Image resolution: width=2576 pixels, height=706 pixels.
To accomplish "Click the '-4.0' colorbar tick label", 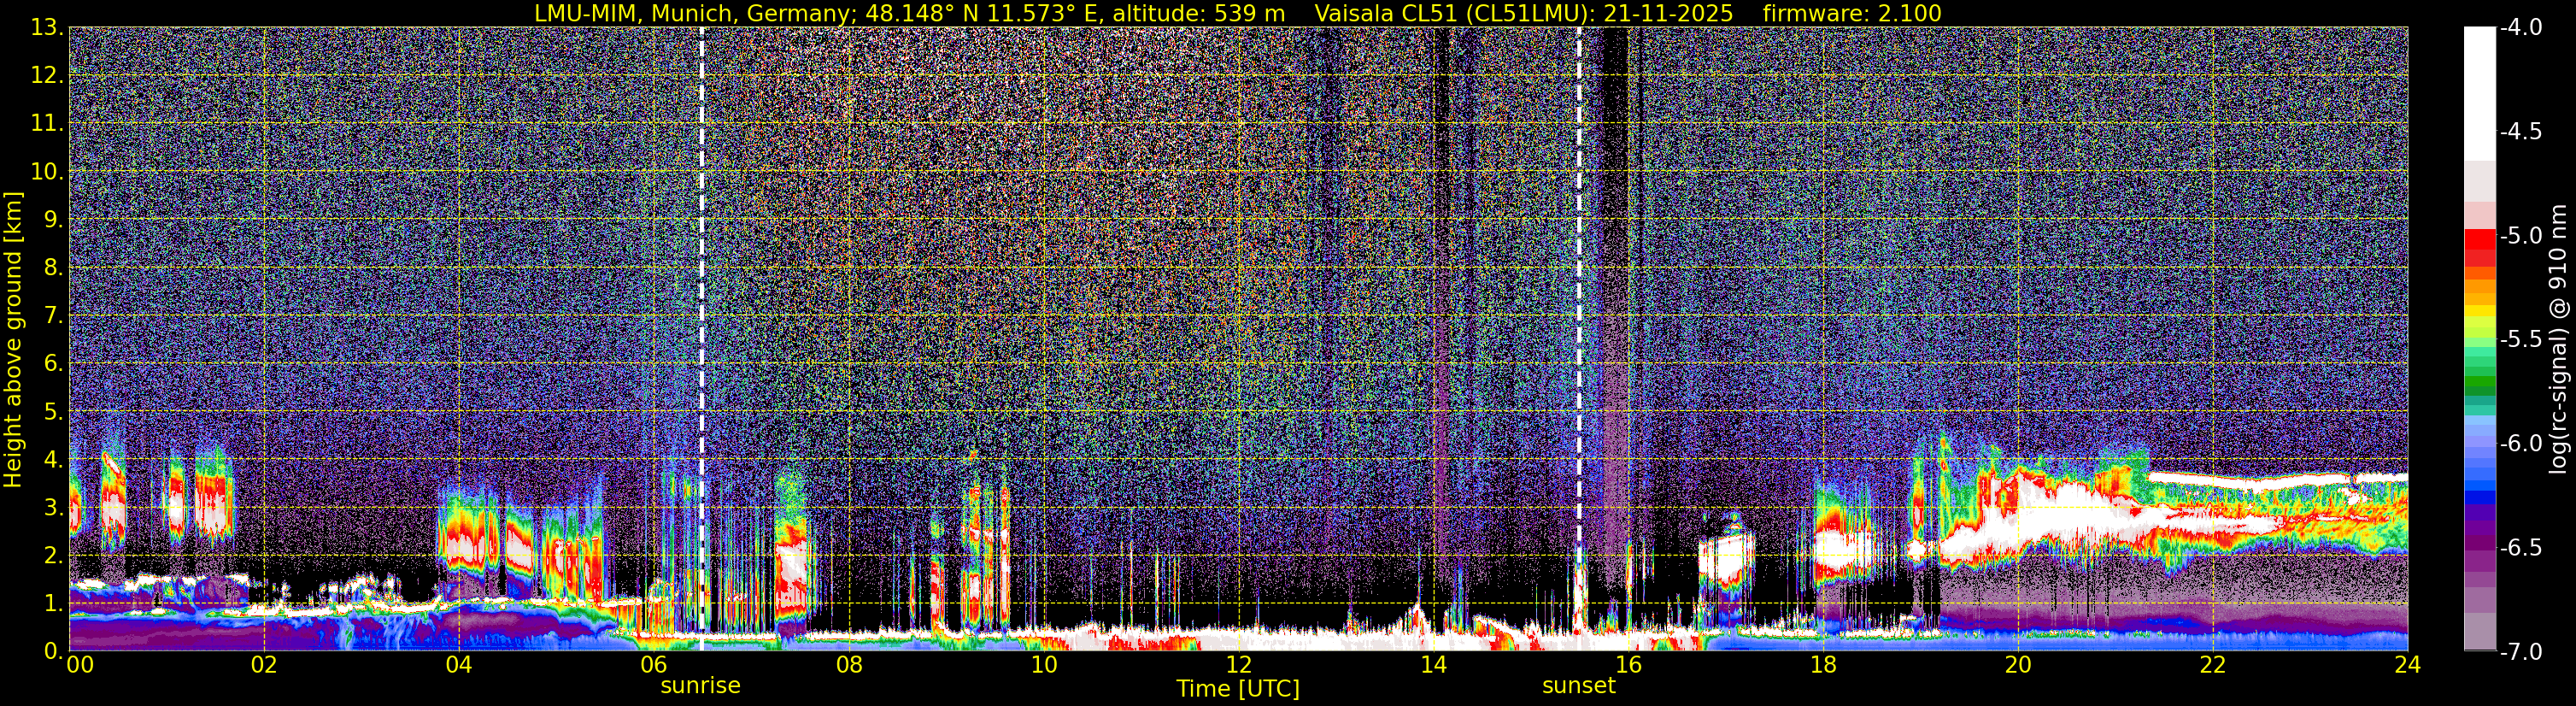I will coord(2520,27).
